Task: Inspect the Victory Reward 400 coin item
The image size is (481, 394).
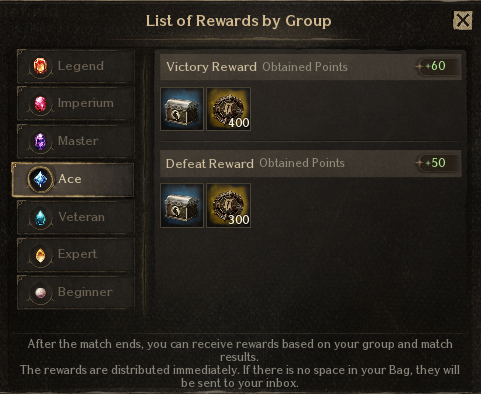Action: click(228, 109)
